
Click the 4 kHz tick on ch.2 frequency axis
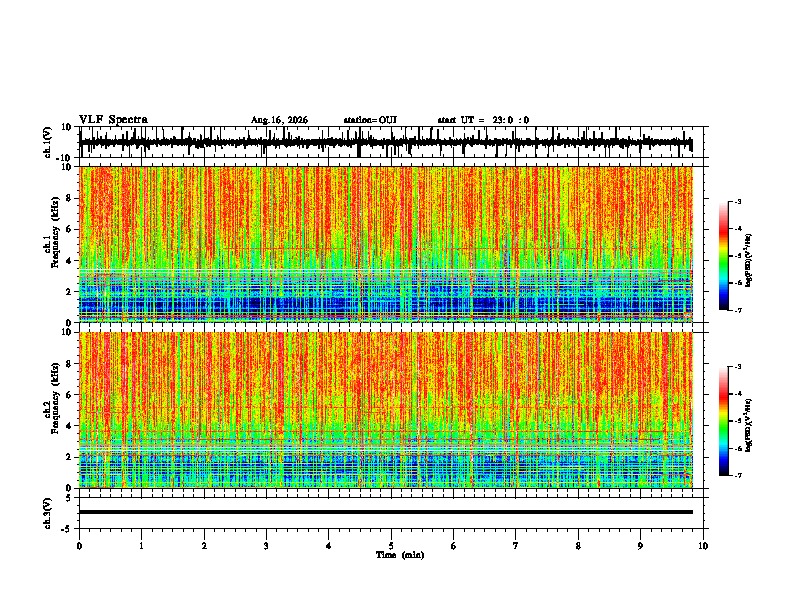[69, 426]
